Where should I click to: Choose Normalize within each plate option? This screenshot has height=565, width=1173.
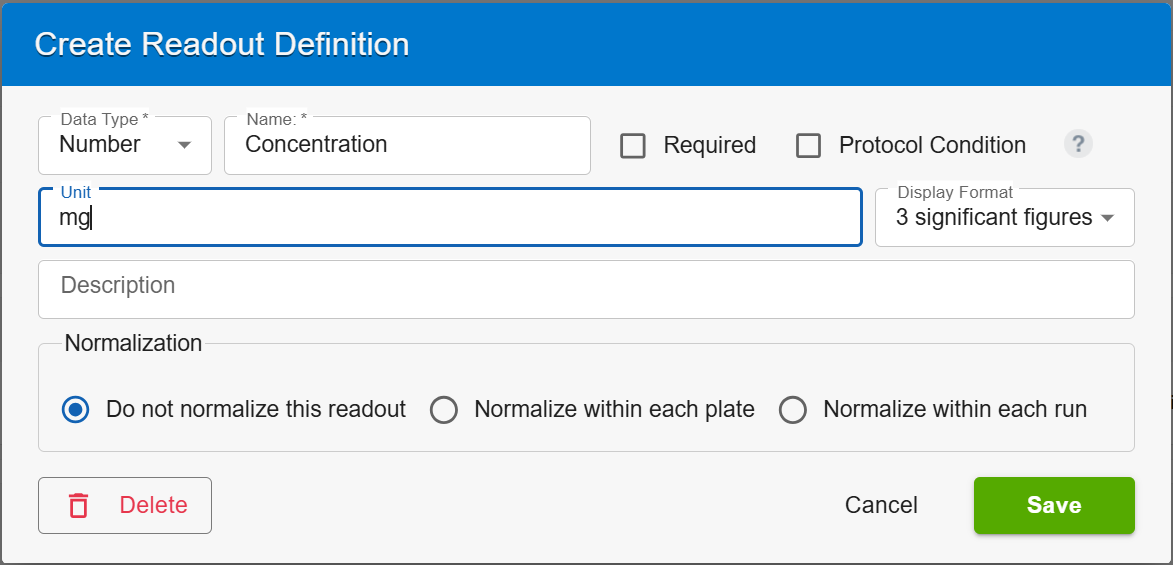click(x=444, y=410)
